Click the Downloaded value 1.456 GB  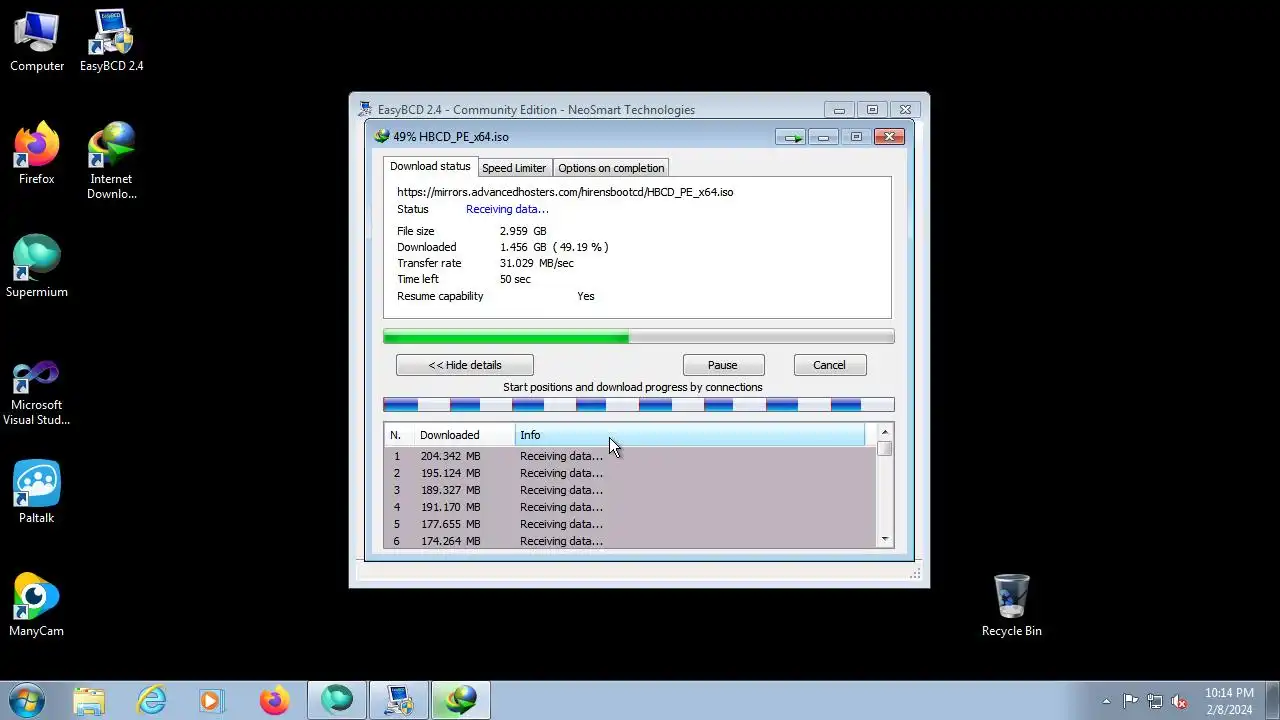523,247
